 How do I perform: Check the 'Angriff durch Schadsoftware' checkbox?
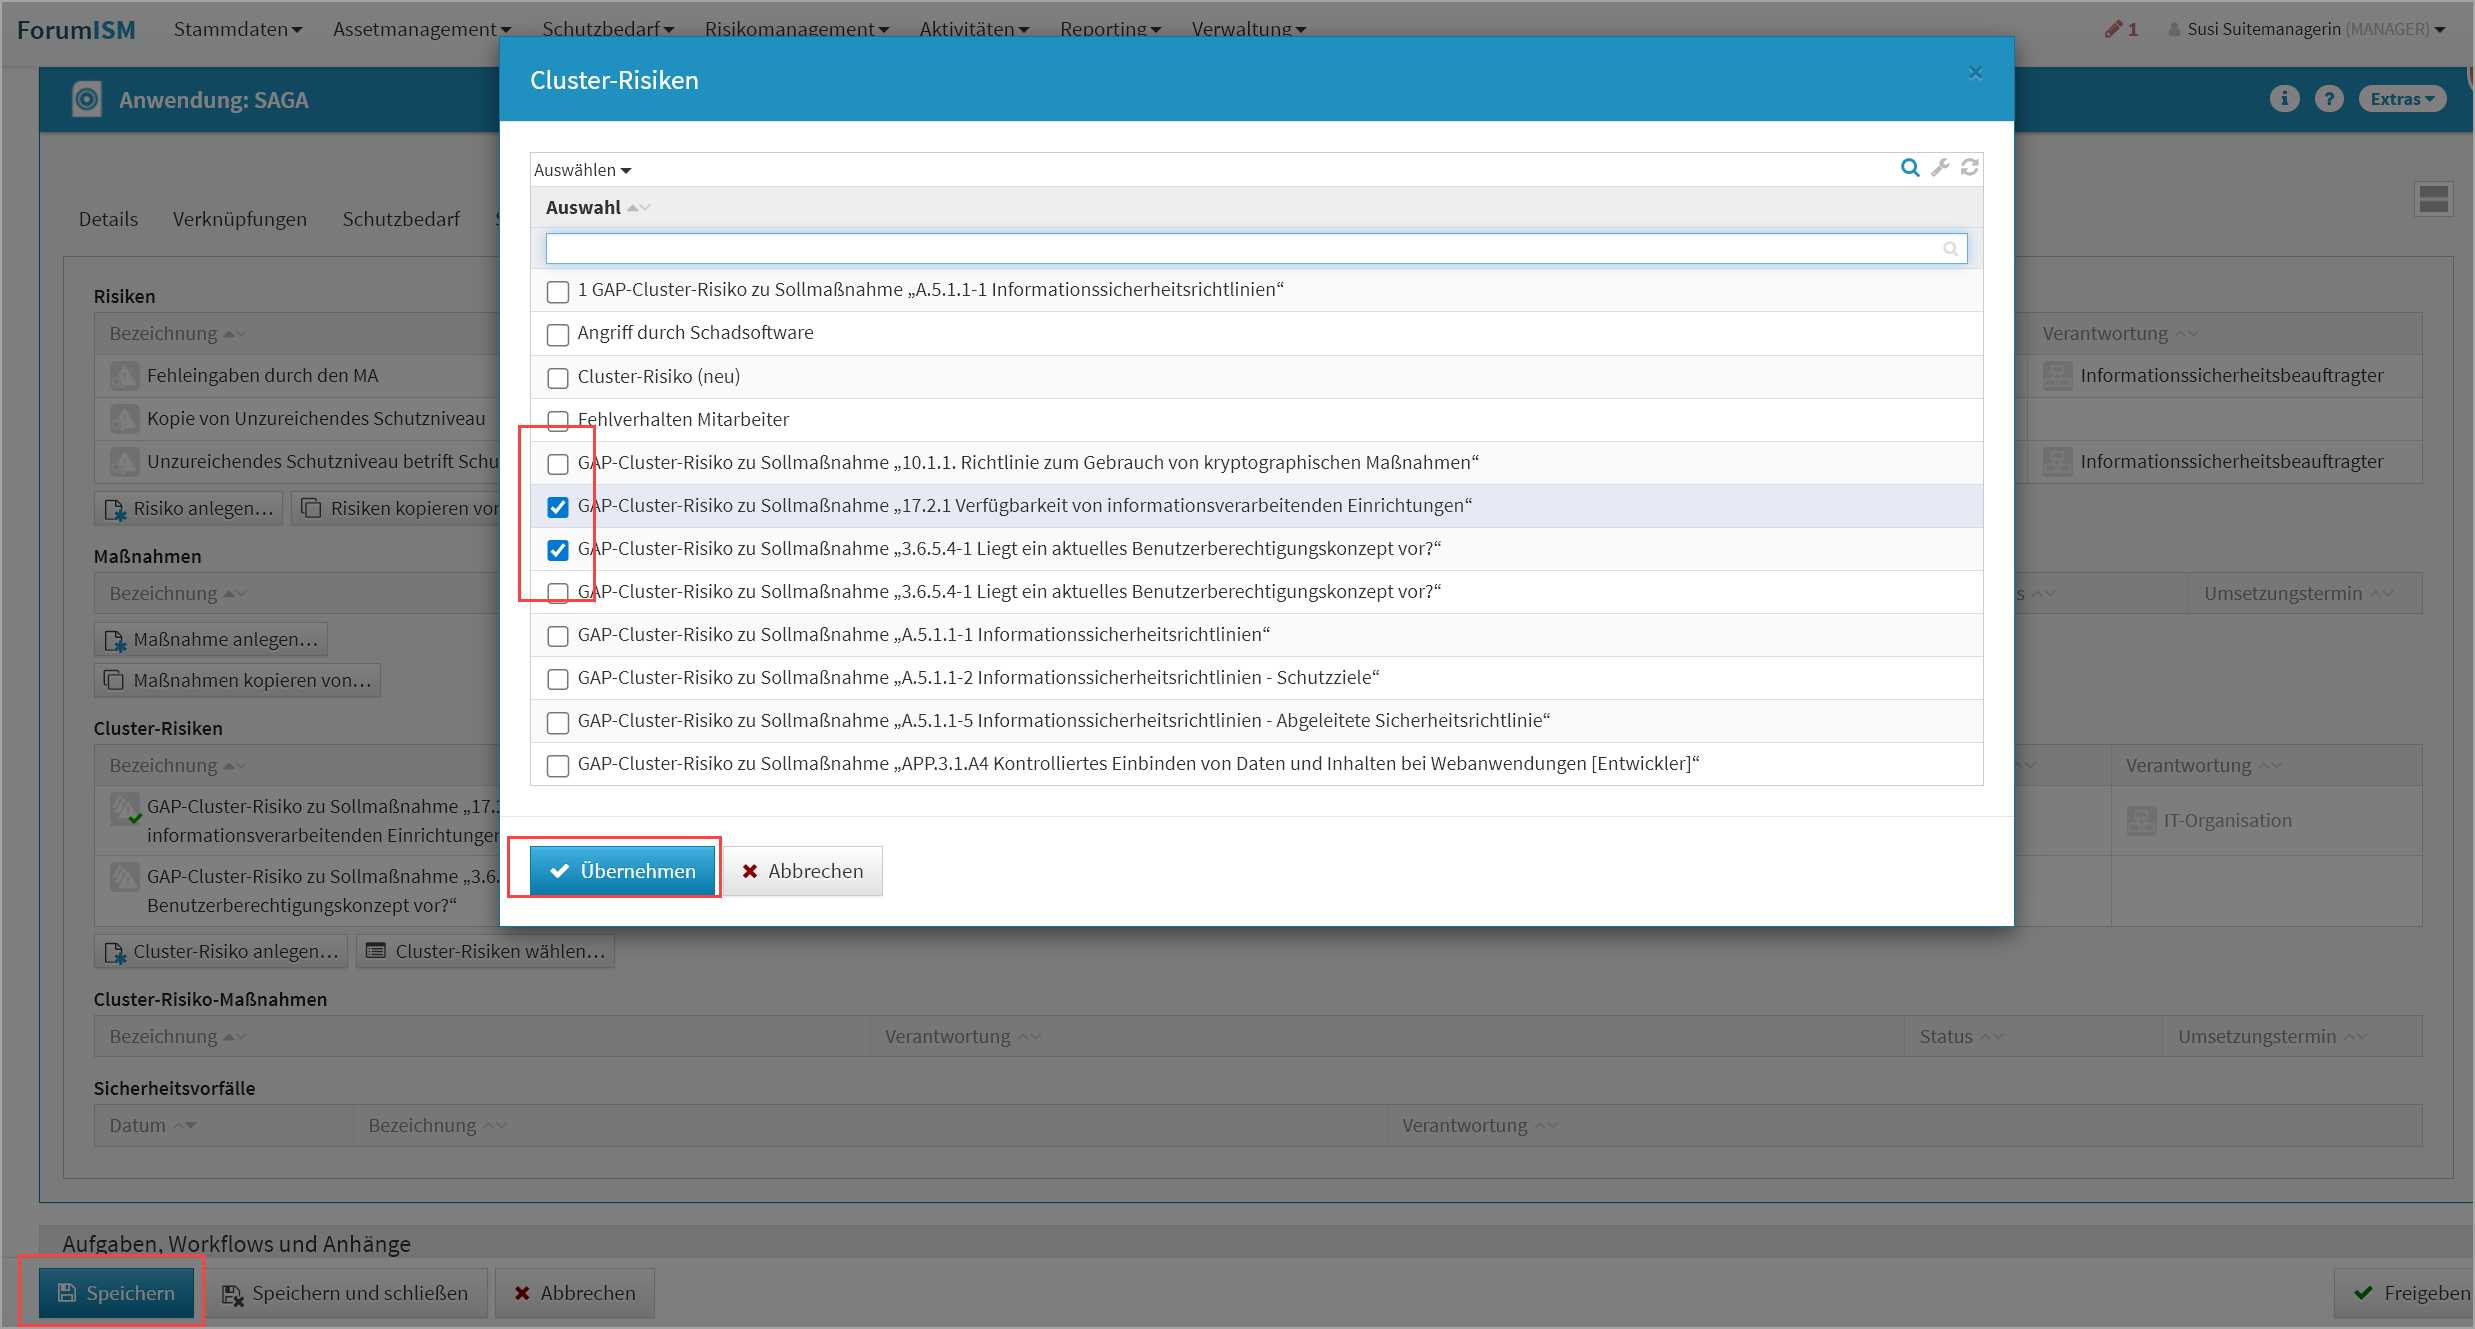pos(558,334)
